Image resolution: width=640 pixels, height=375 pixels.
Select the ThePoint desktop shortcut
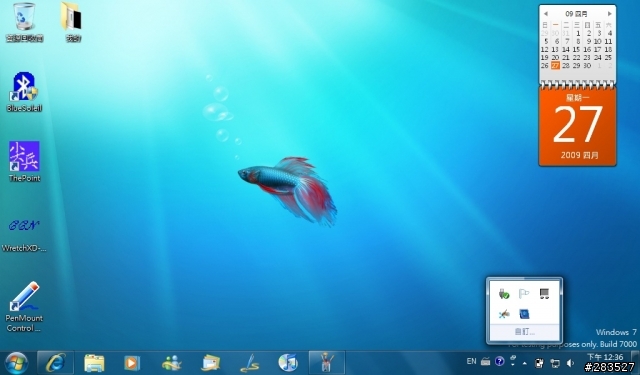click(24, 162)
